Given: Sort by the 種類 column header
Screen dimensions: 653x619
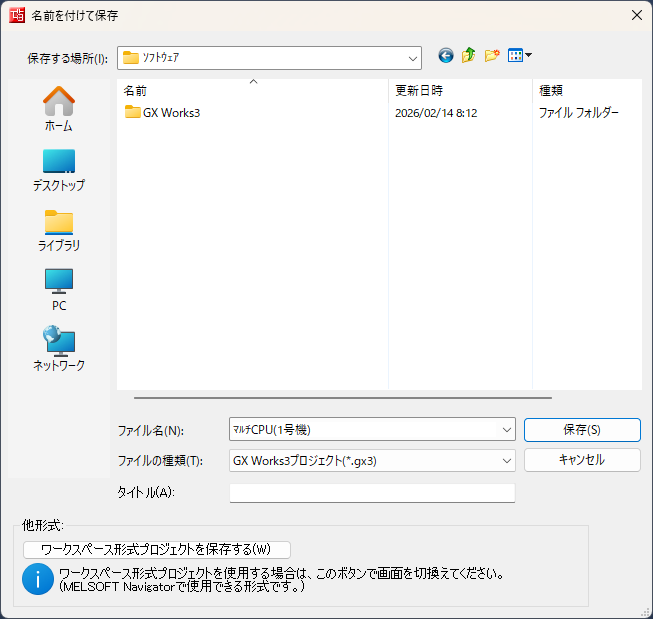Looking at the screenshot, I should [x=587, y=90].
